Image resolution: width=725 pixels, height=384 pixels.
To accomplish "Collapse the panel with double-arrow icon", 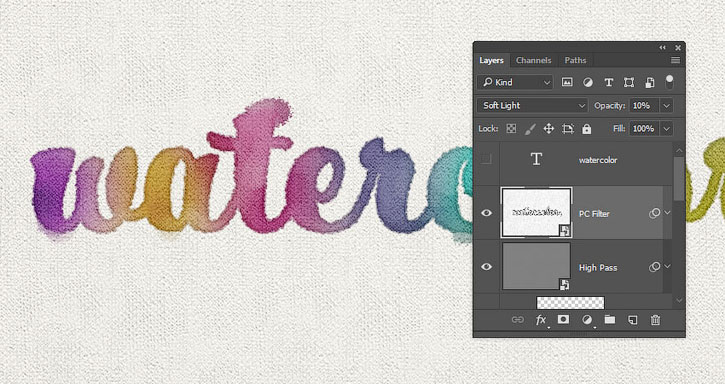I will (x=663, y=47).
